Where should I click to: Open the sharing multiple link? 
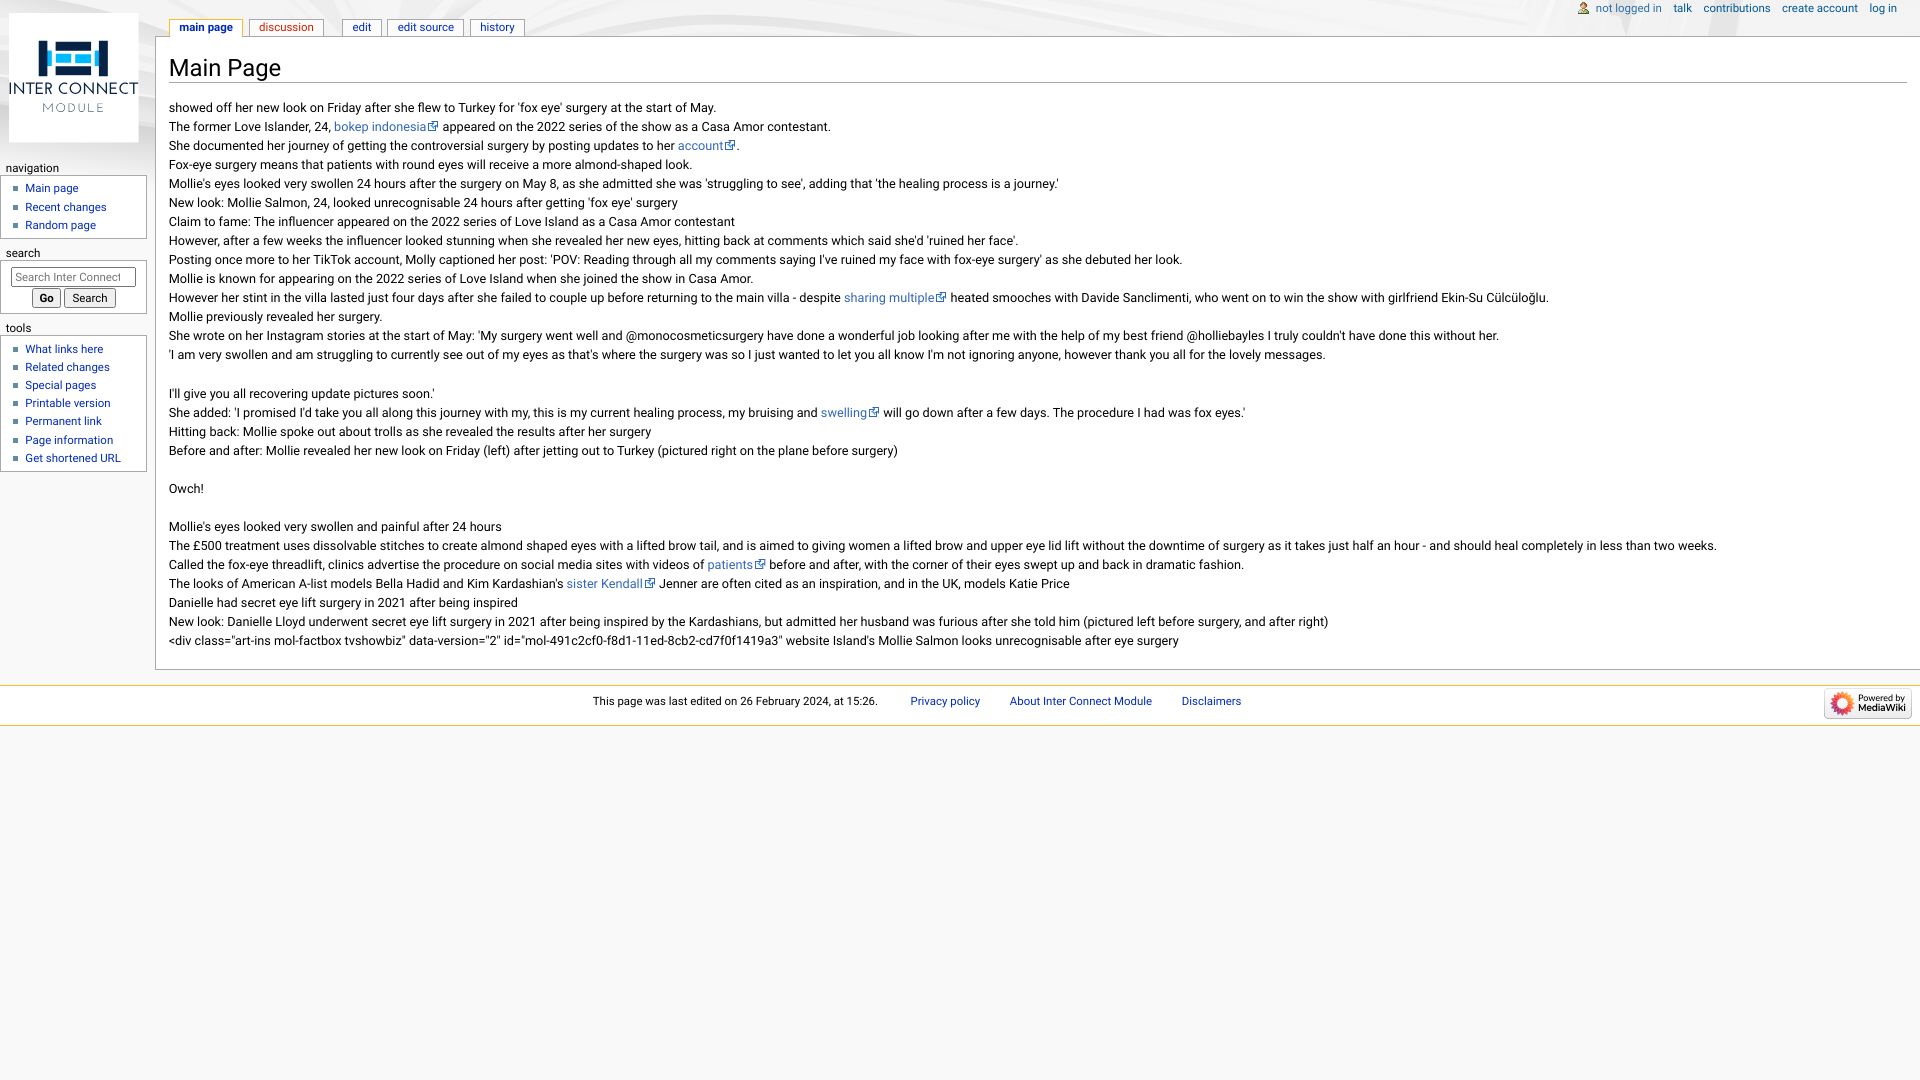[x=895, y=298]
